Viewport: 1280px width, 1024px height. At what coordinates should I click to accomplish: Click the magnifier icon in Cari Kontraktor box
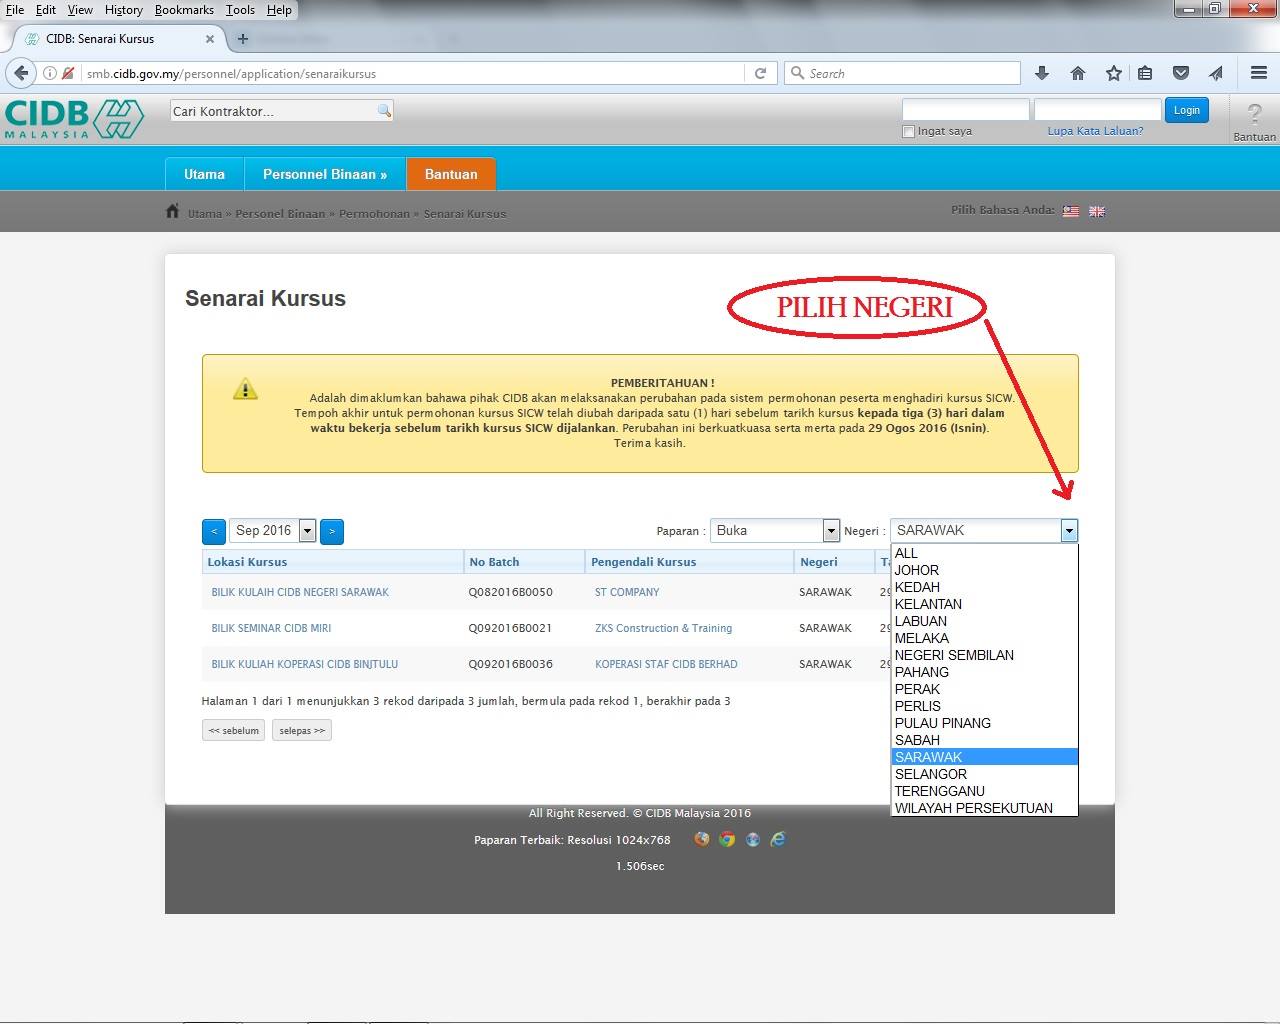point(384,111)
